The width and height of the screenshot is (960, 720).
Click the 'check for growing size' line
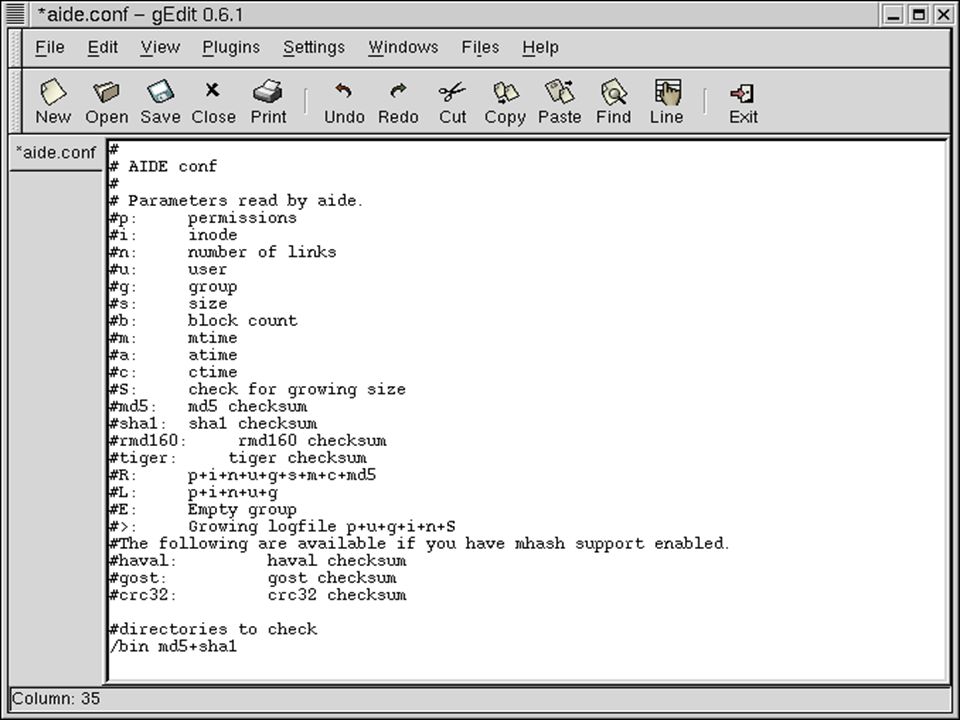pyautogui.click(x=257, y=389)
